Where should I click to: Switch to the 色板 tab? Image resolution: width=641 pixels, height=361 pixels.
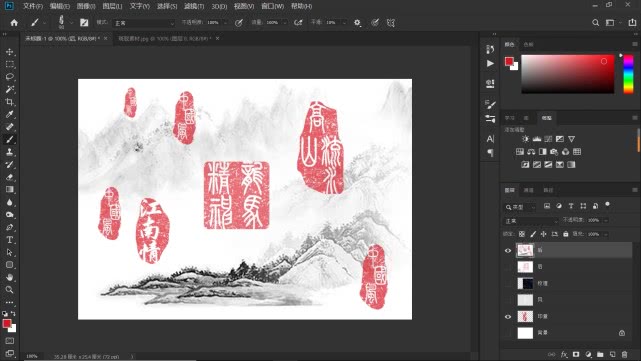point(528,44)
